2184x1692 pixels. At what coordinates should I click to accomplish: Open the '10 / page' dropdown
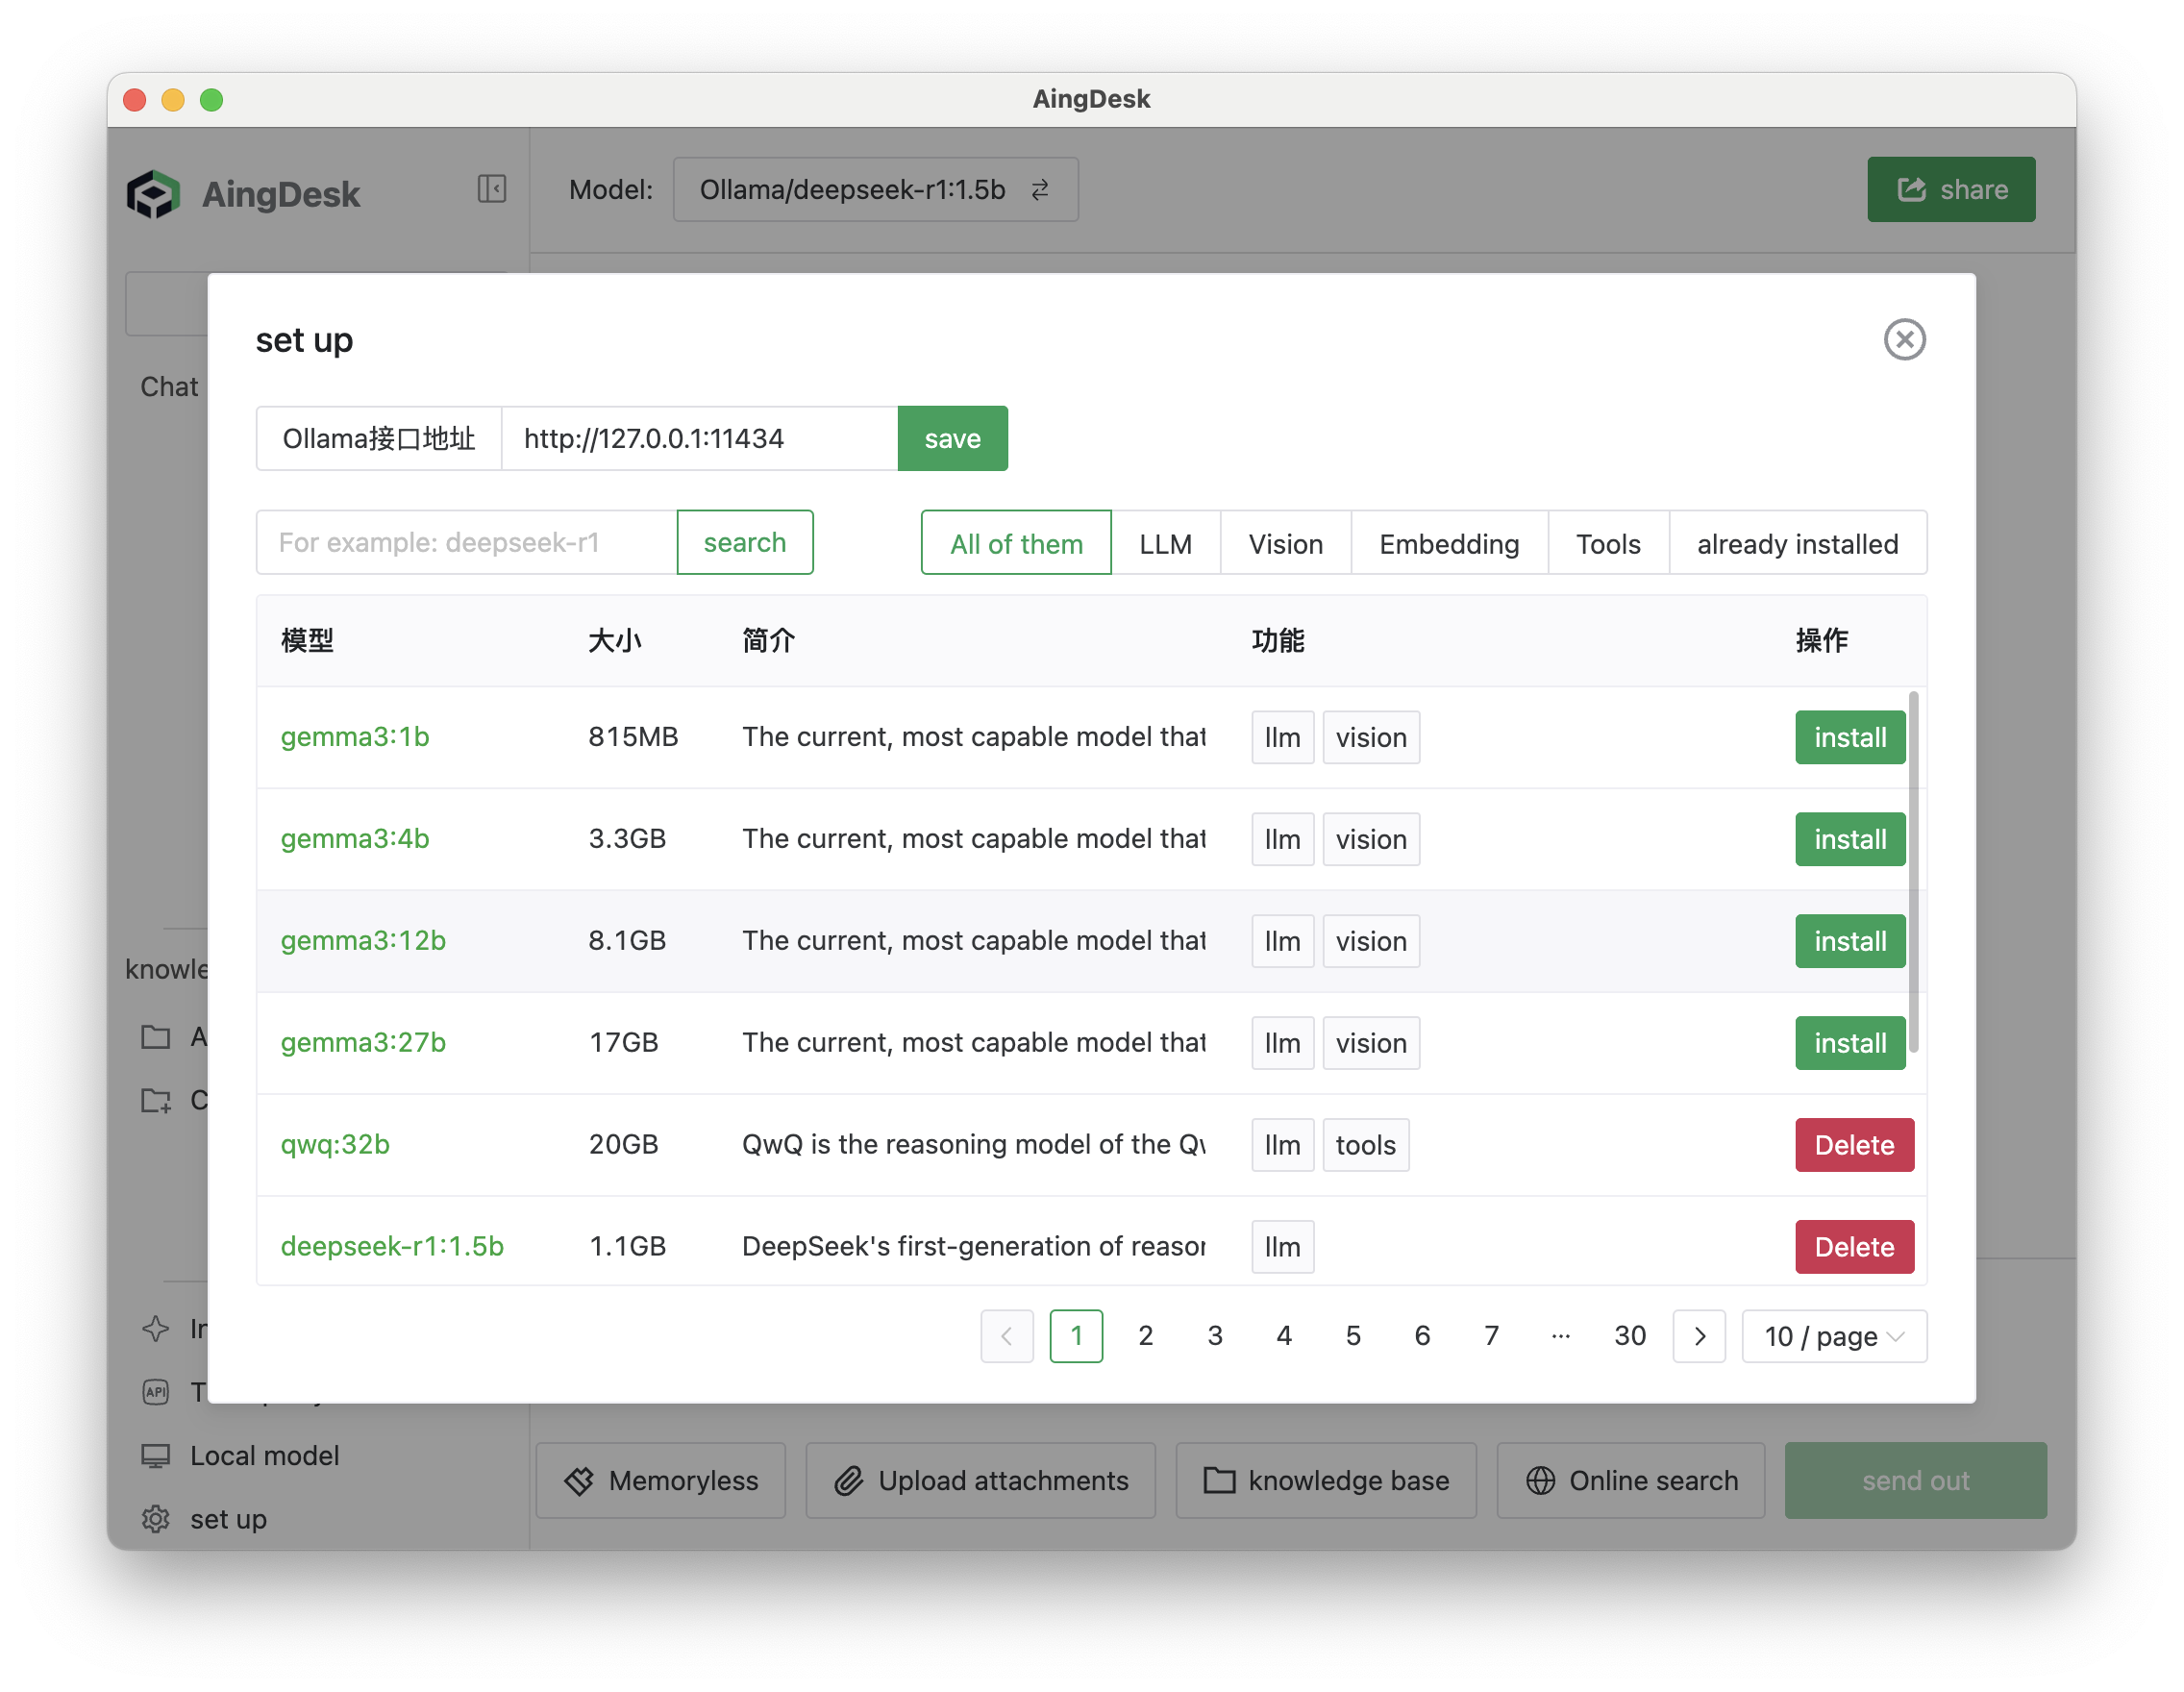click(1833, 1336)
